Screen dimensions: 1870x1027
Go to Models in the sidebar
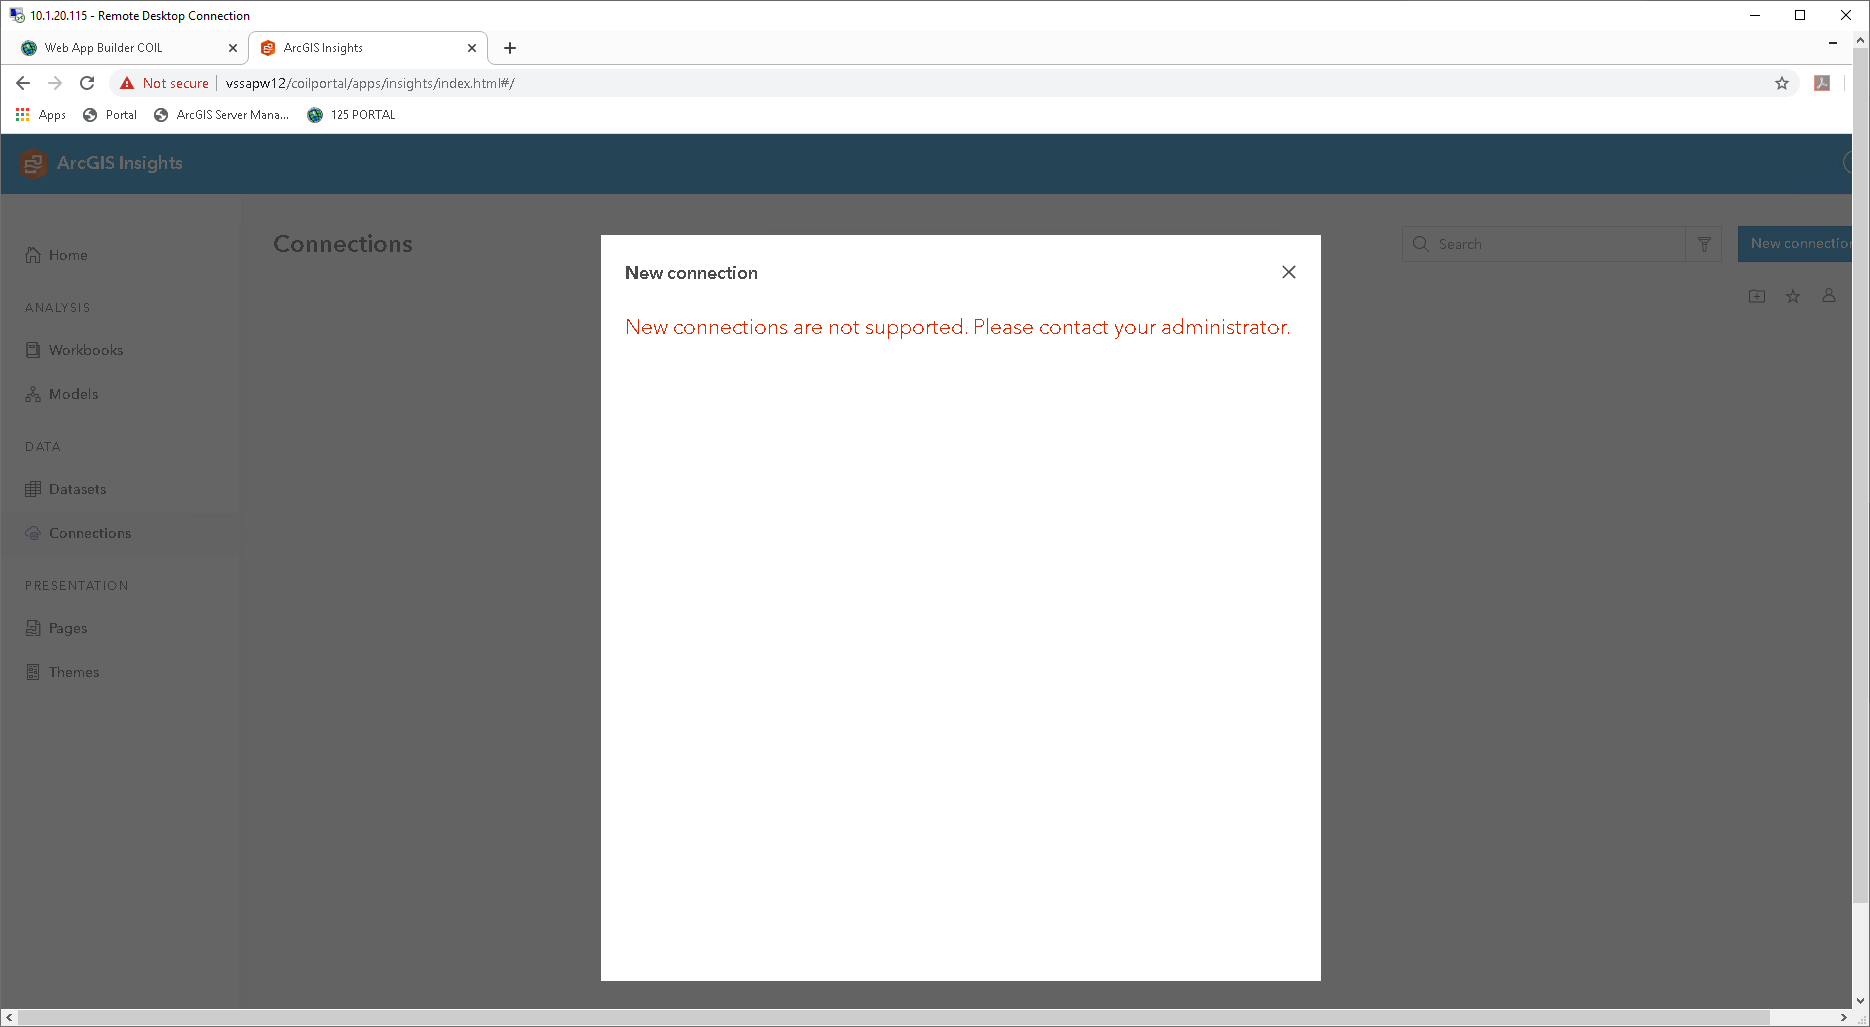(62, 394)
